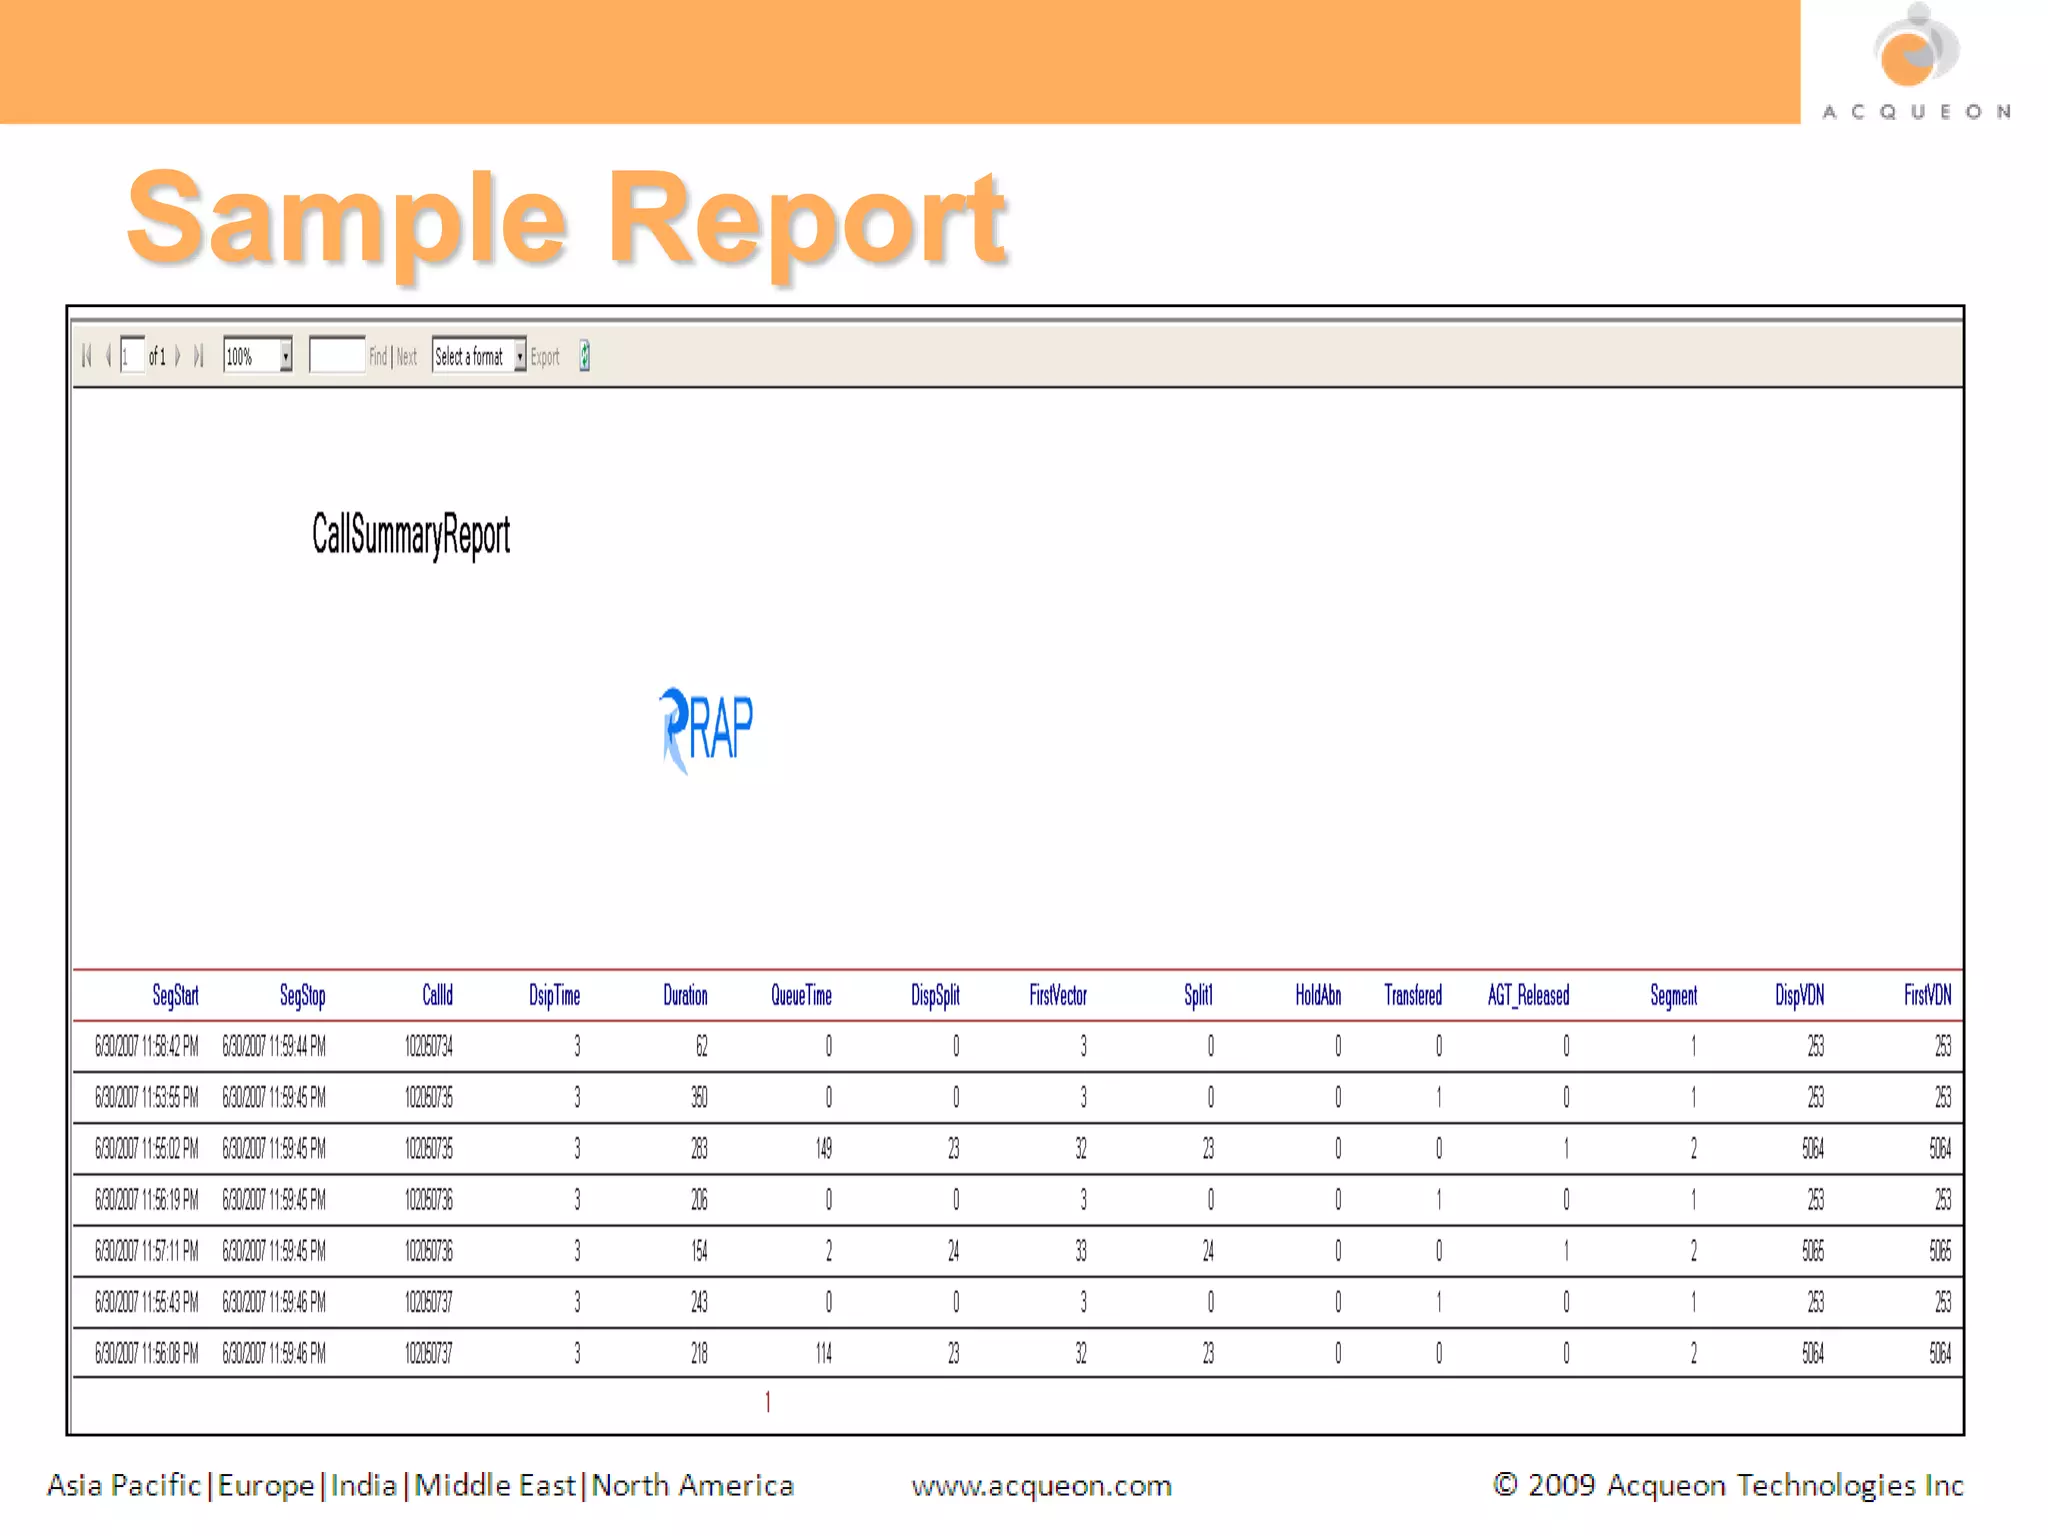
Task: Click the CallSummaryReport title
Action: point(411,535)
